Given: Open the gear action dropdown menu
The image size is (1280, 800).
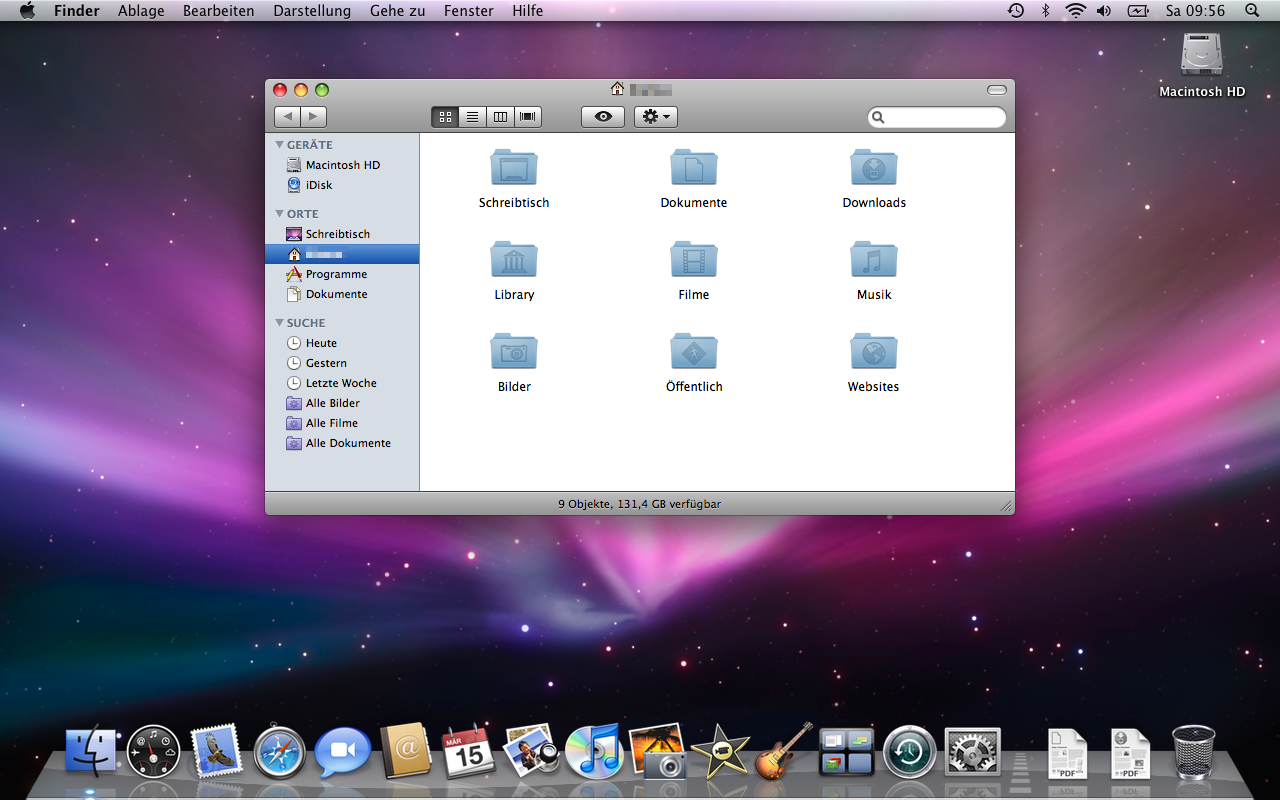Looking at the screenshot, I should [656, 117].
